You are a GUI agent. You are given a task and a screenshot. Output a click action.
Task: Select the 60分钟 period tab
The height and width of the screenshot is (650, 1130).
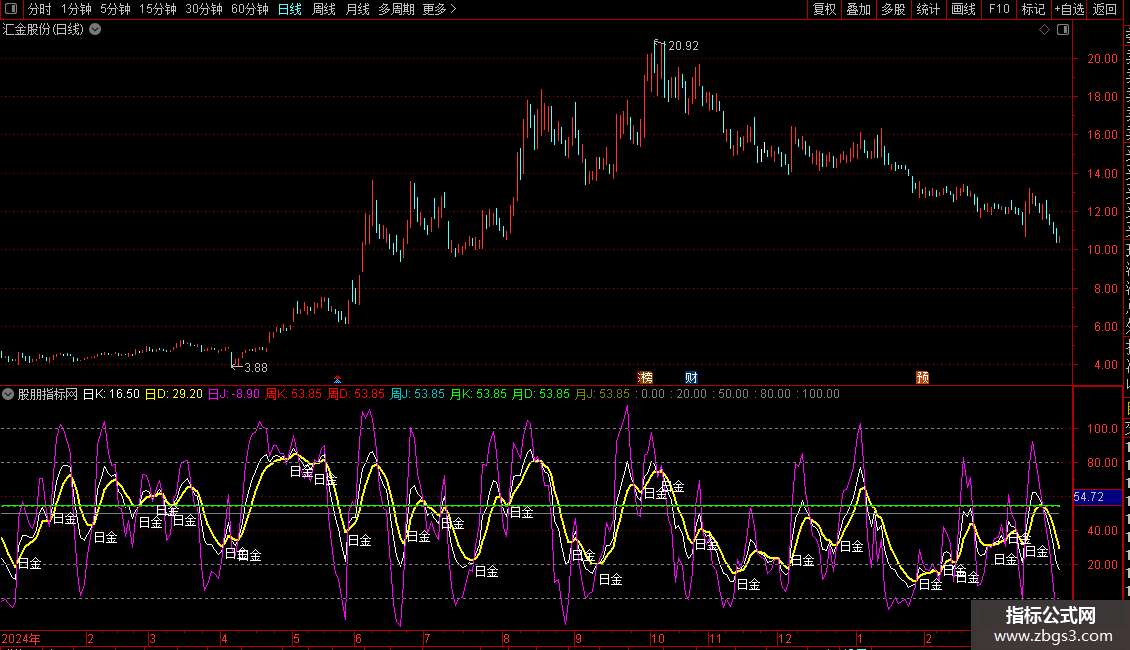click(249, 9)
